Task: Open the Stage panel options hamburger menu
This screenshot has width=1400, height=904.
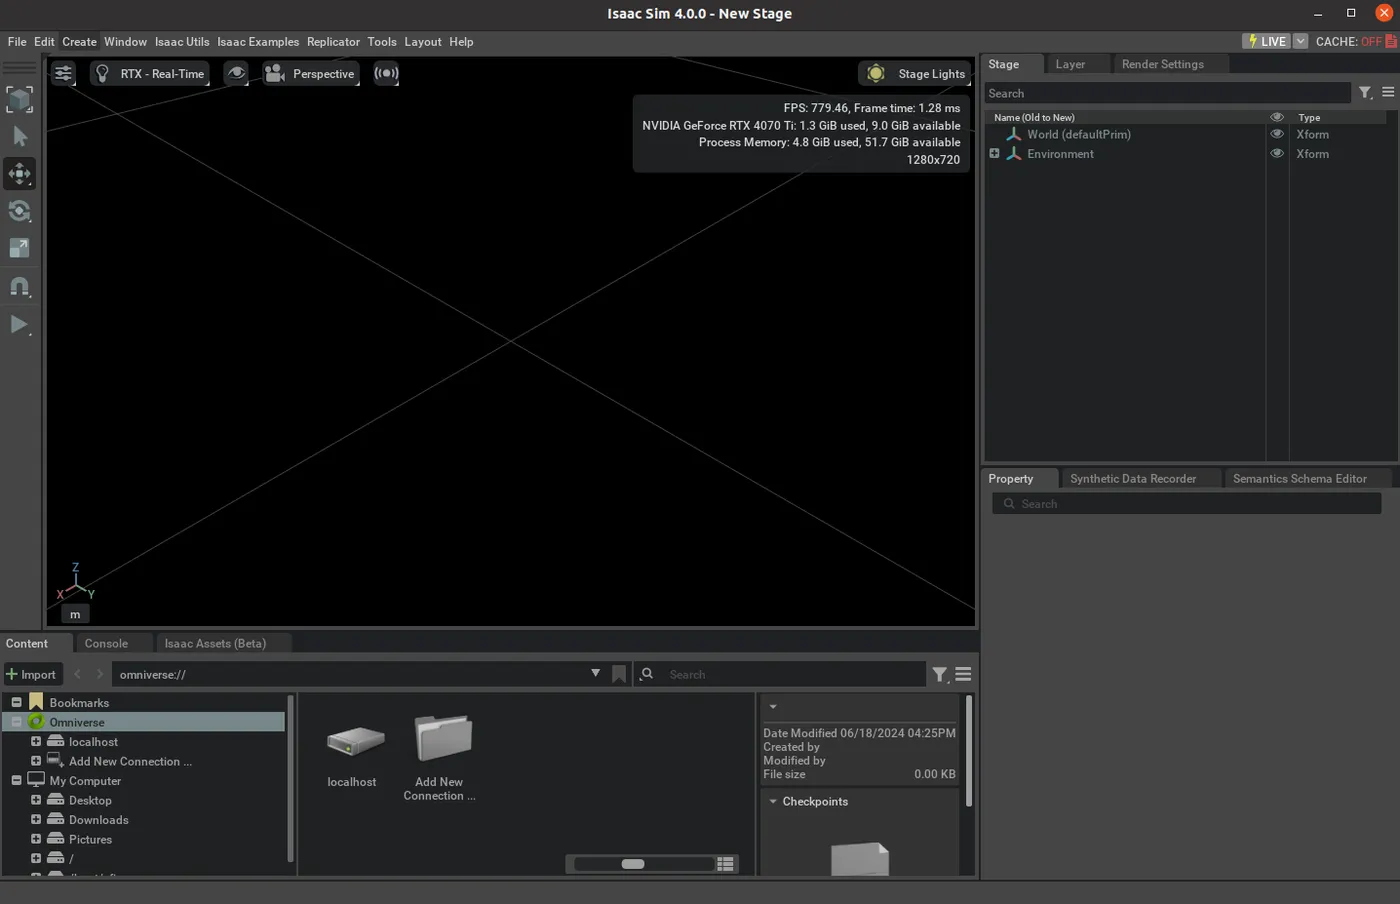Action: [1388, 92]
